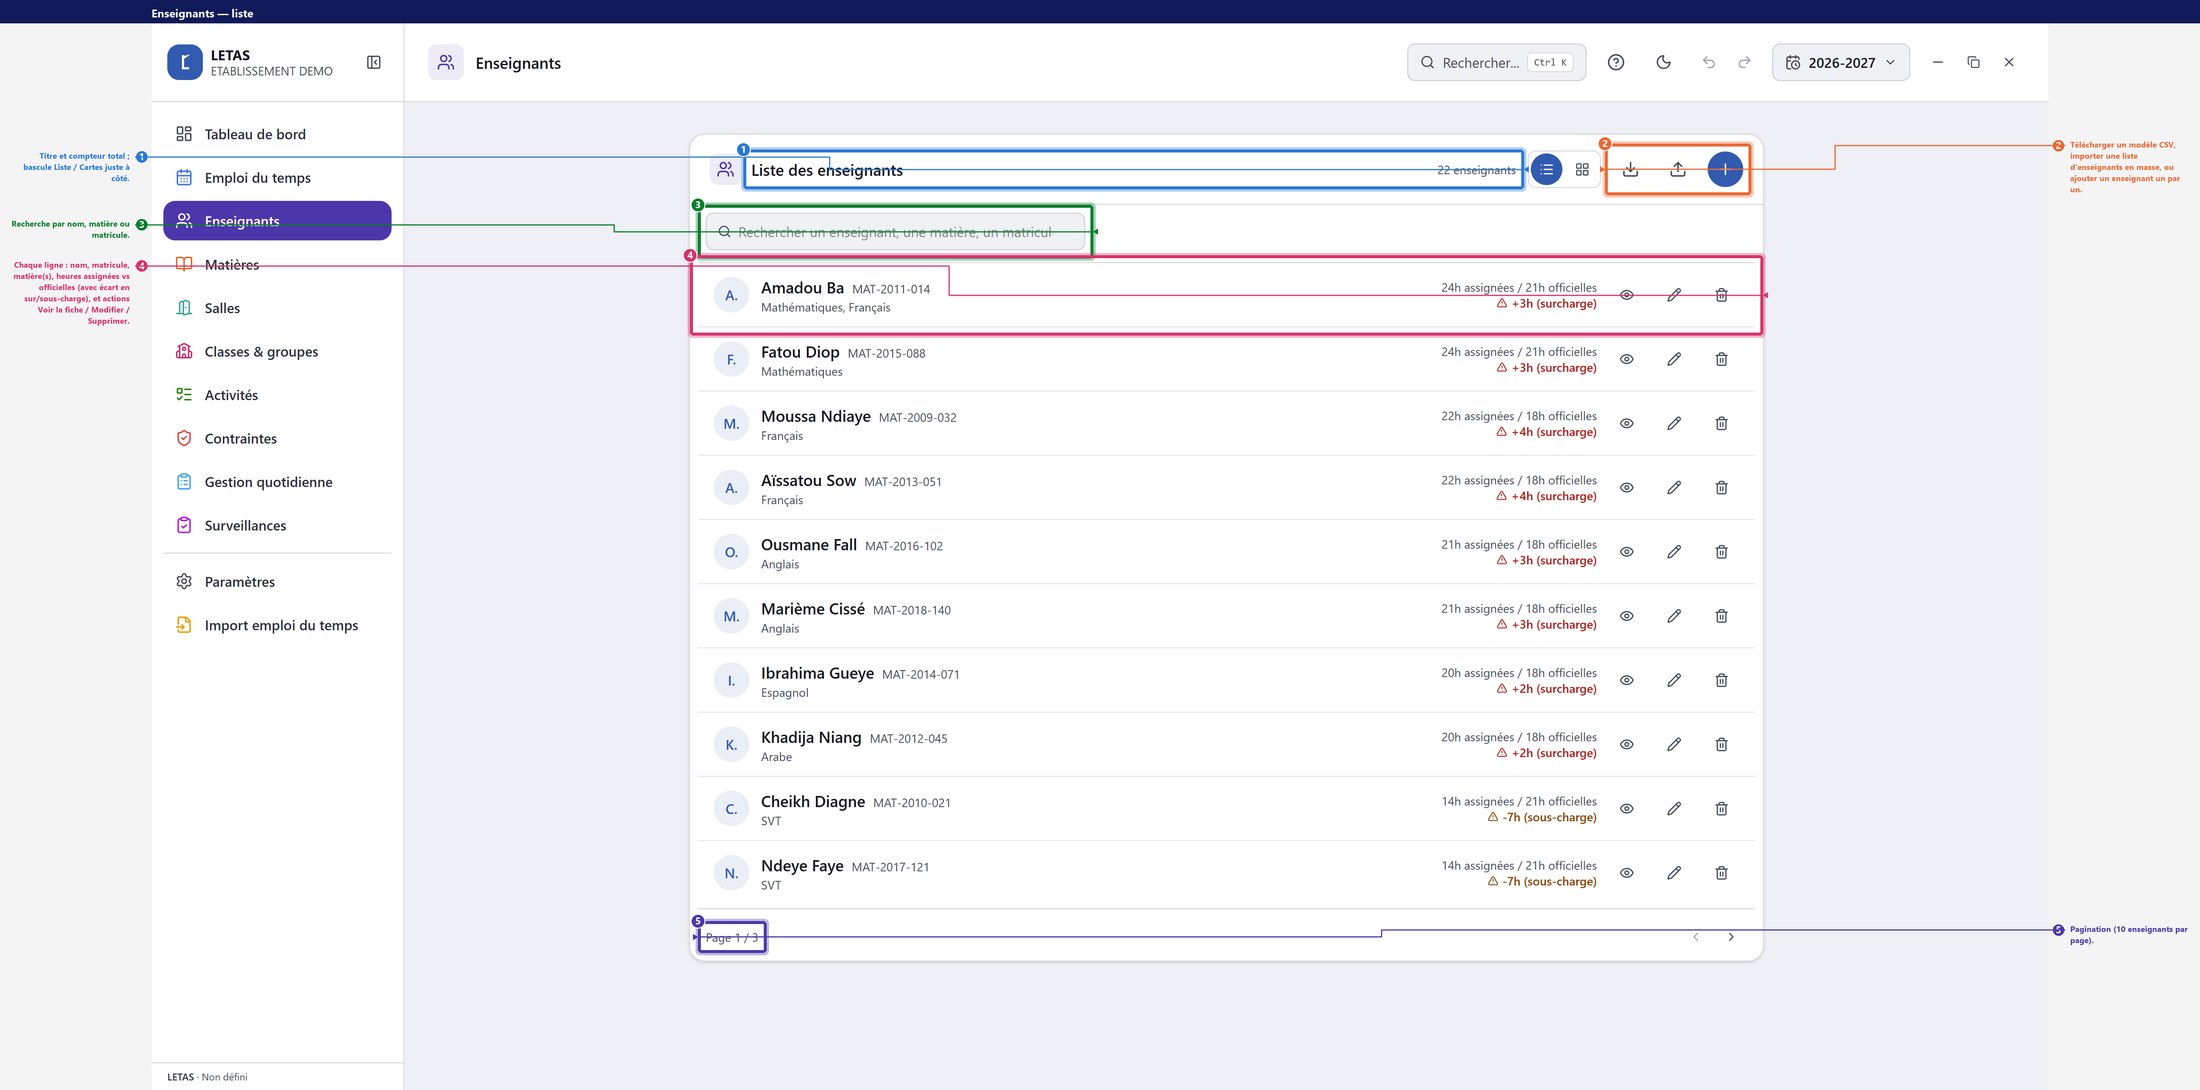Screen dimensions: 2200x1090
Task: Go to previous page chevron
Action: 1696,937
